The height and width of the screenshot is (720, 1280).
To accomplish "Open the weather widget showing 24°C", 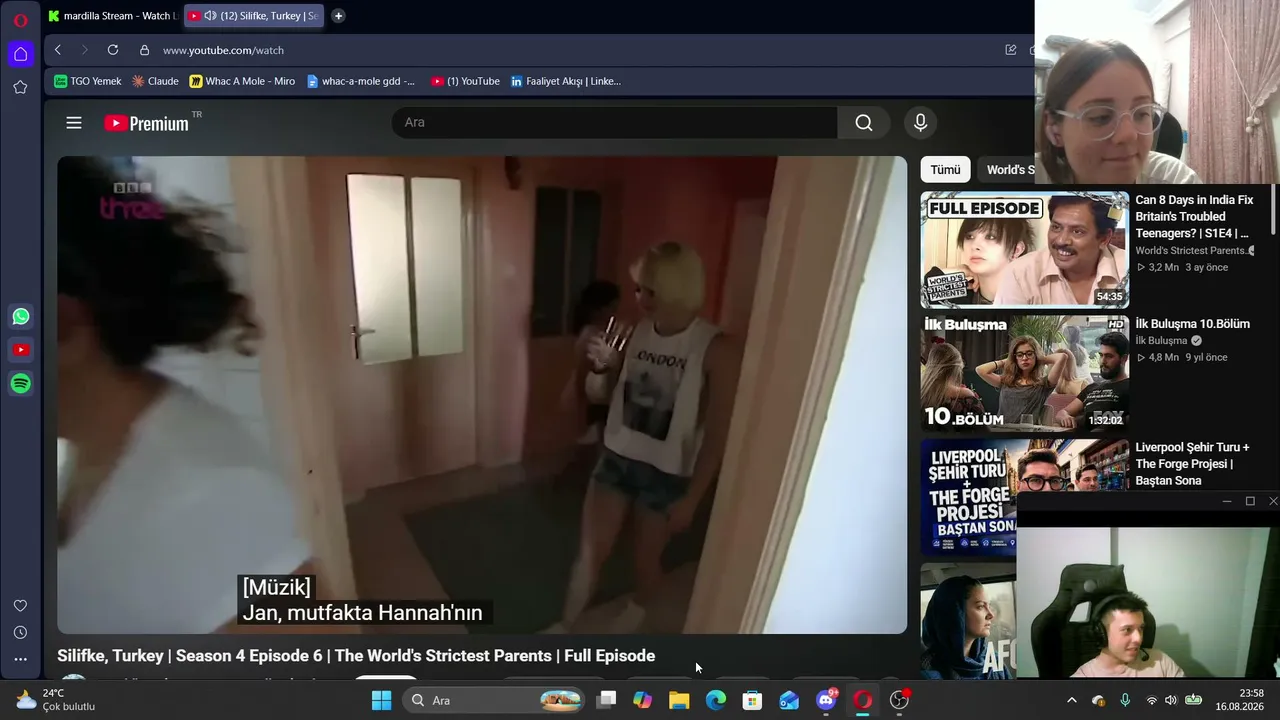I will tap(55, 700).
